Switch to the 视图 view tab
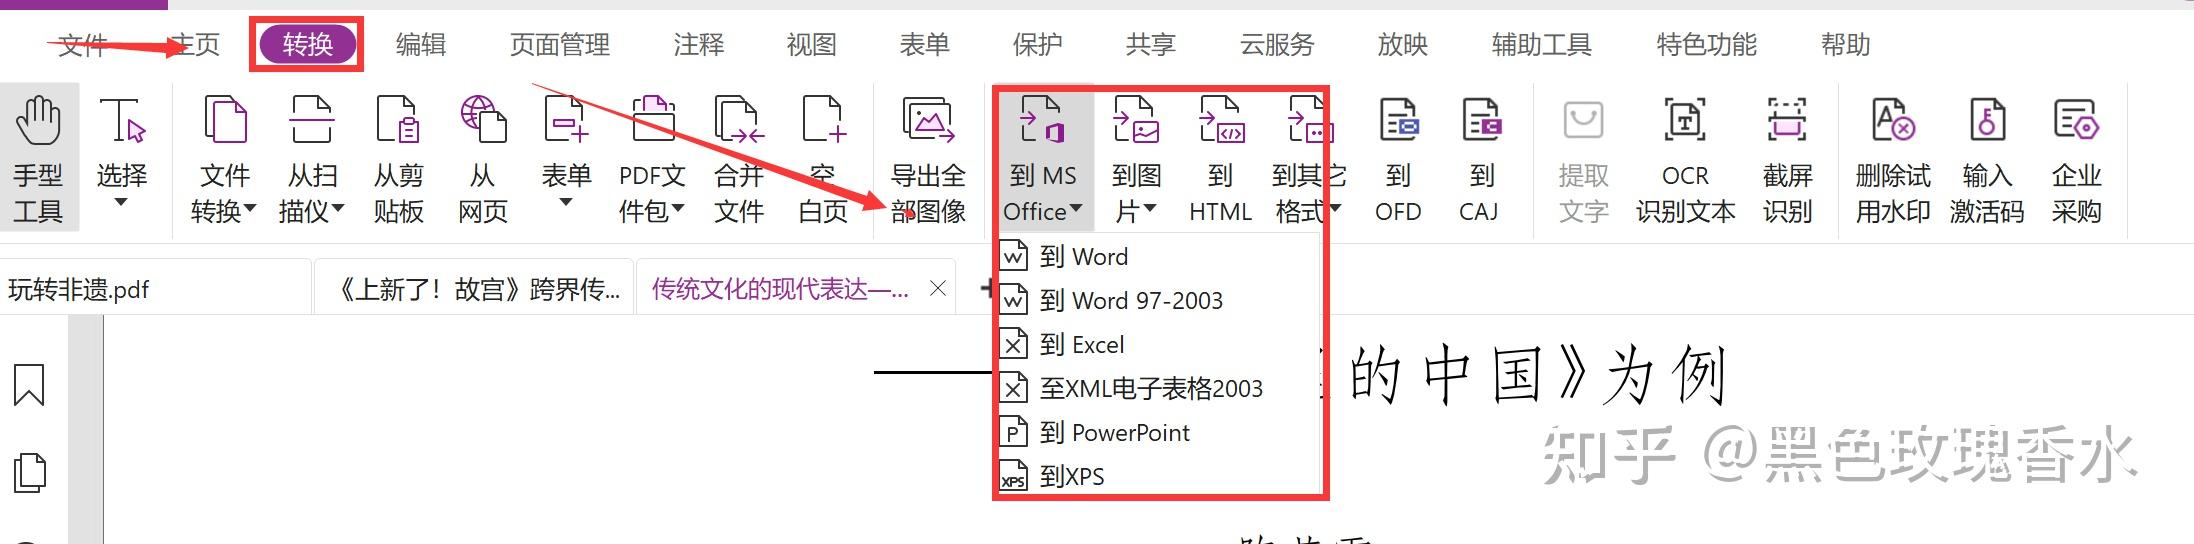 tap(811, 45)
